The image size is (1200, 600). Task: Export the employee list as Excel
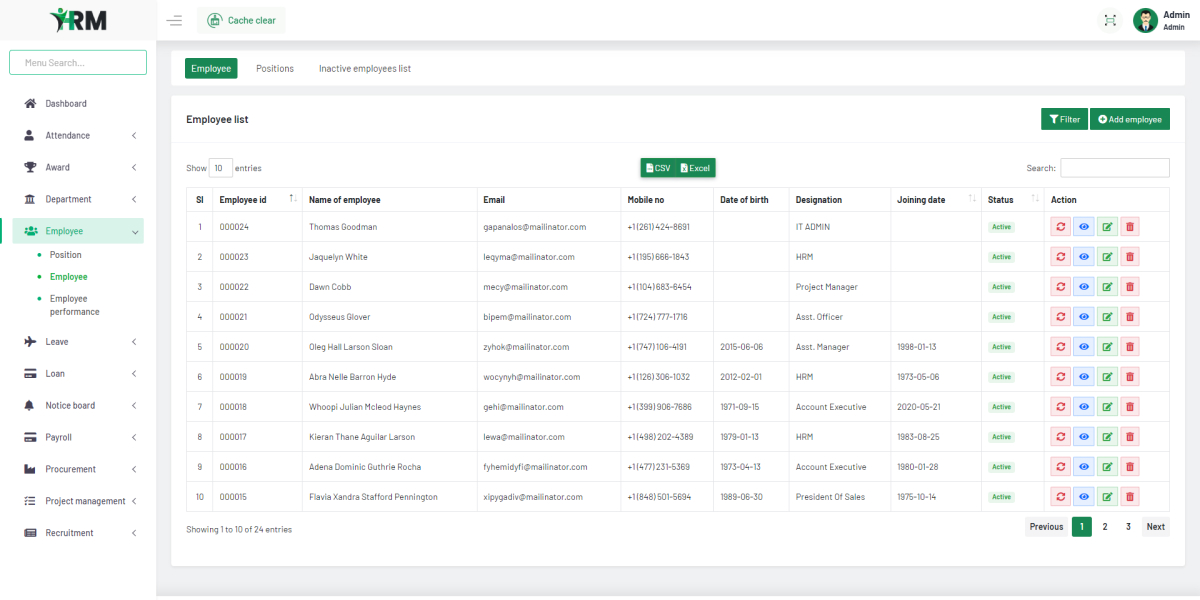tap(694, 167)
